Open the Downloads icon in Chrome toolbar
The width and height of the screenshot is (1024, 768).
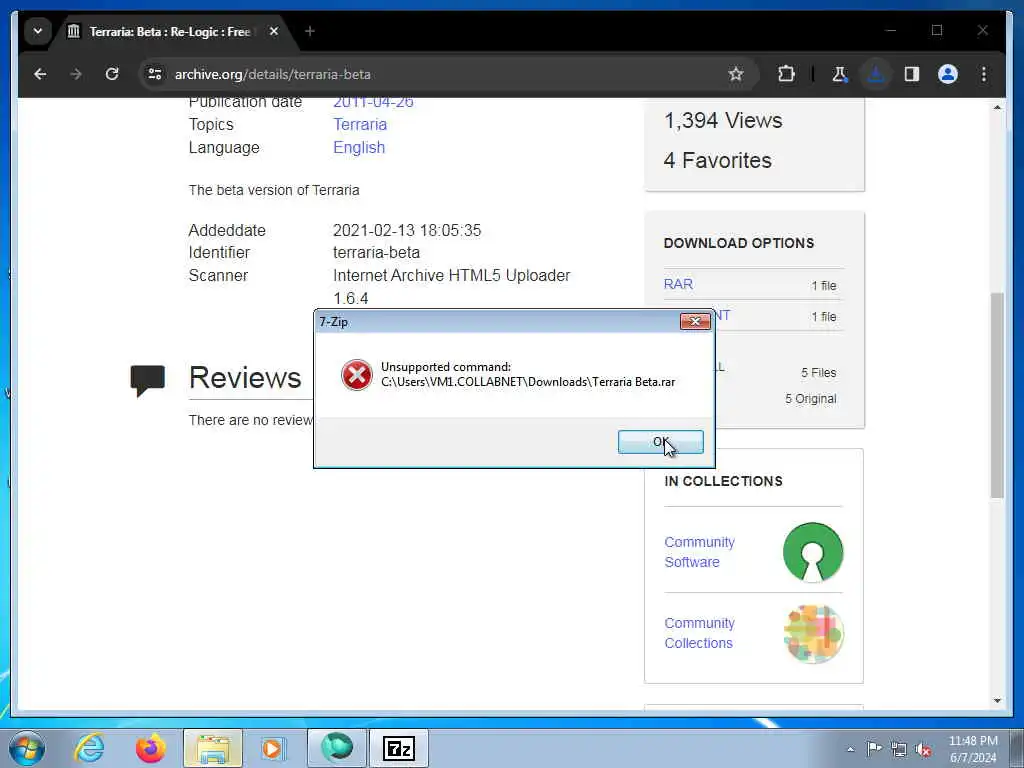coord(876,74)
